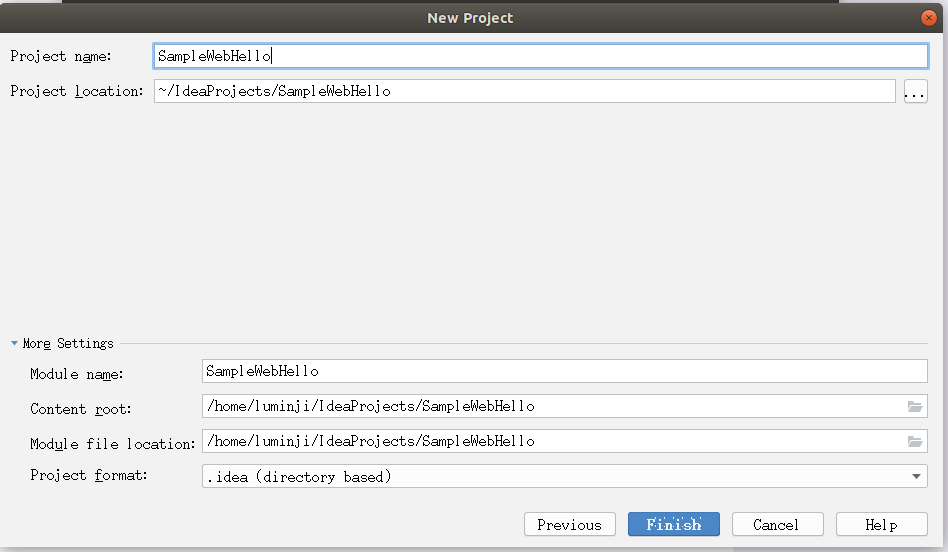Cancel the new project wizard
The image size is (948, 552).
coord(778,524)
